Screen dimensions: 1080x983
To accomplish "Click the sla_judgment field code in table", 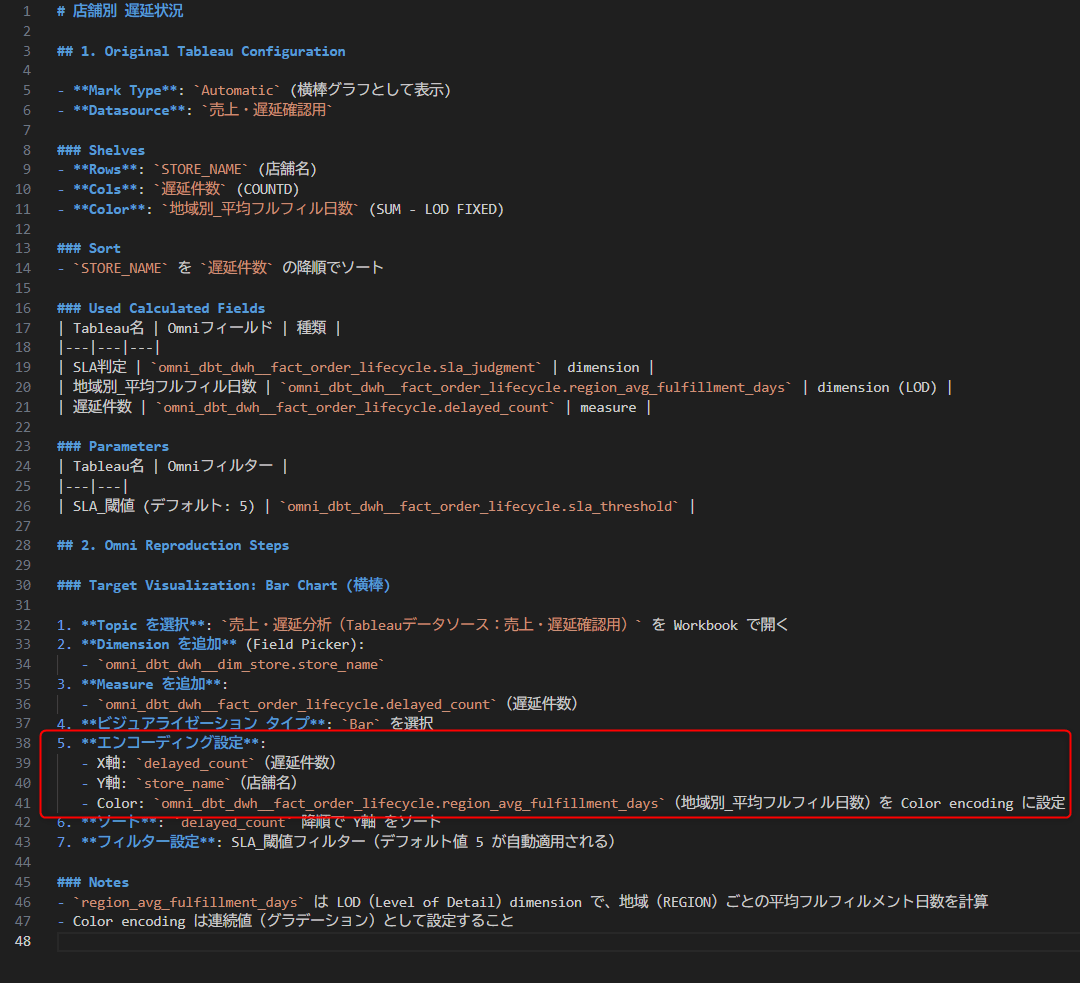I will pyautogui.click(x=346, y=367).
